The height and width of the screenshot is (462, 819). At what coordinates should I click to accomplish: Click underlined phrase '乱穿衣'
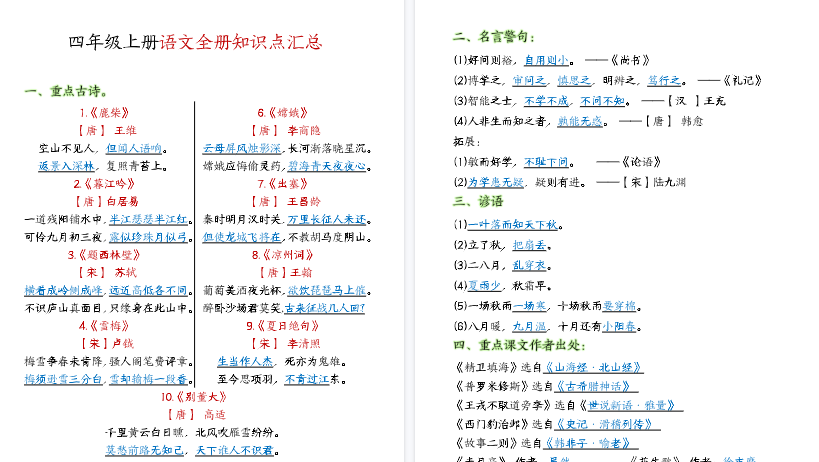click(529, 265)
